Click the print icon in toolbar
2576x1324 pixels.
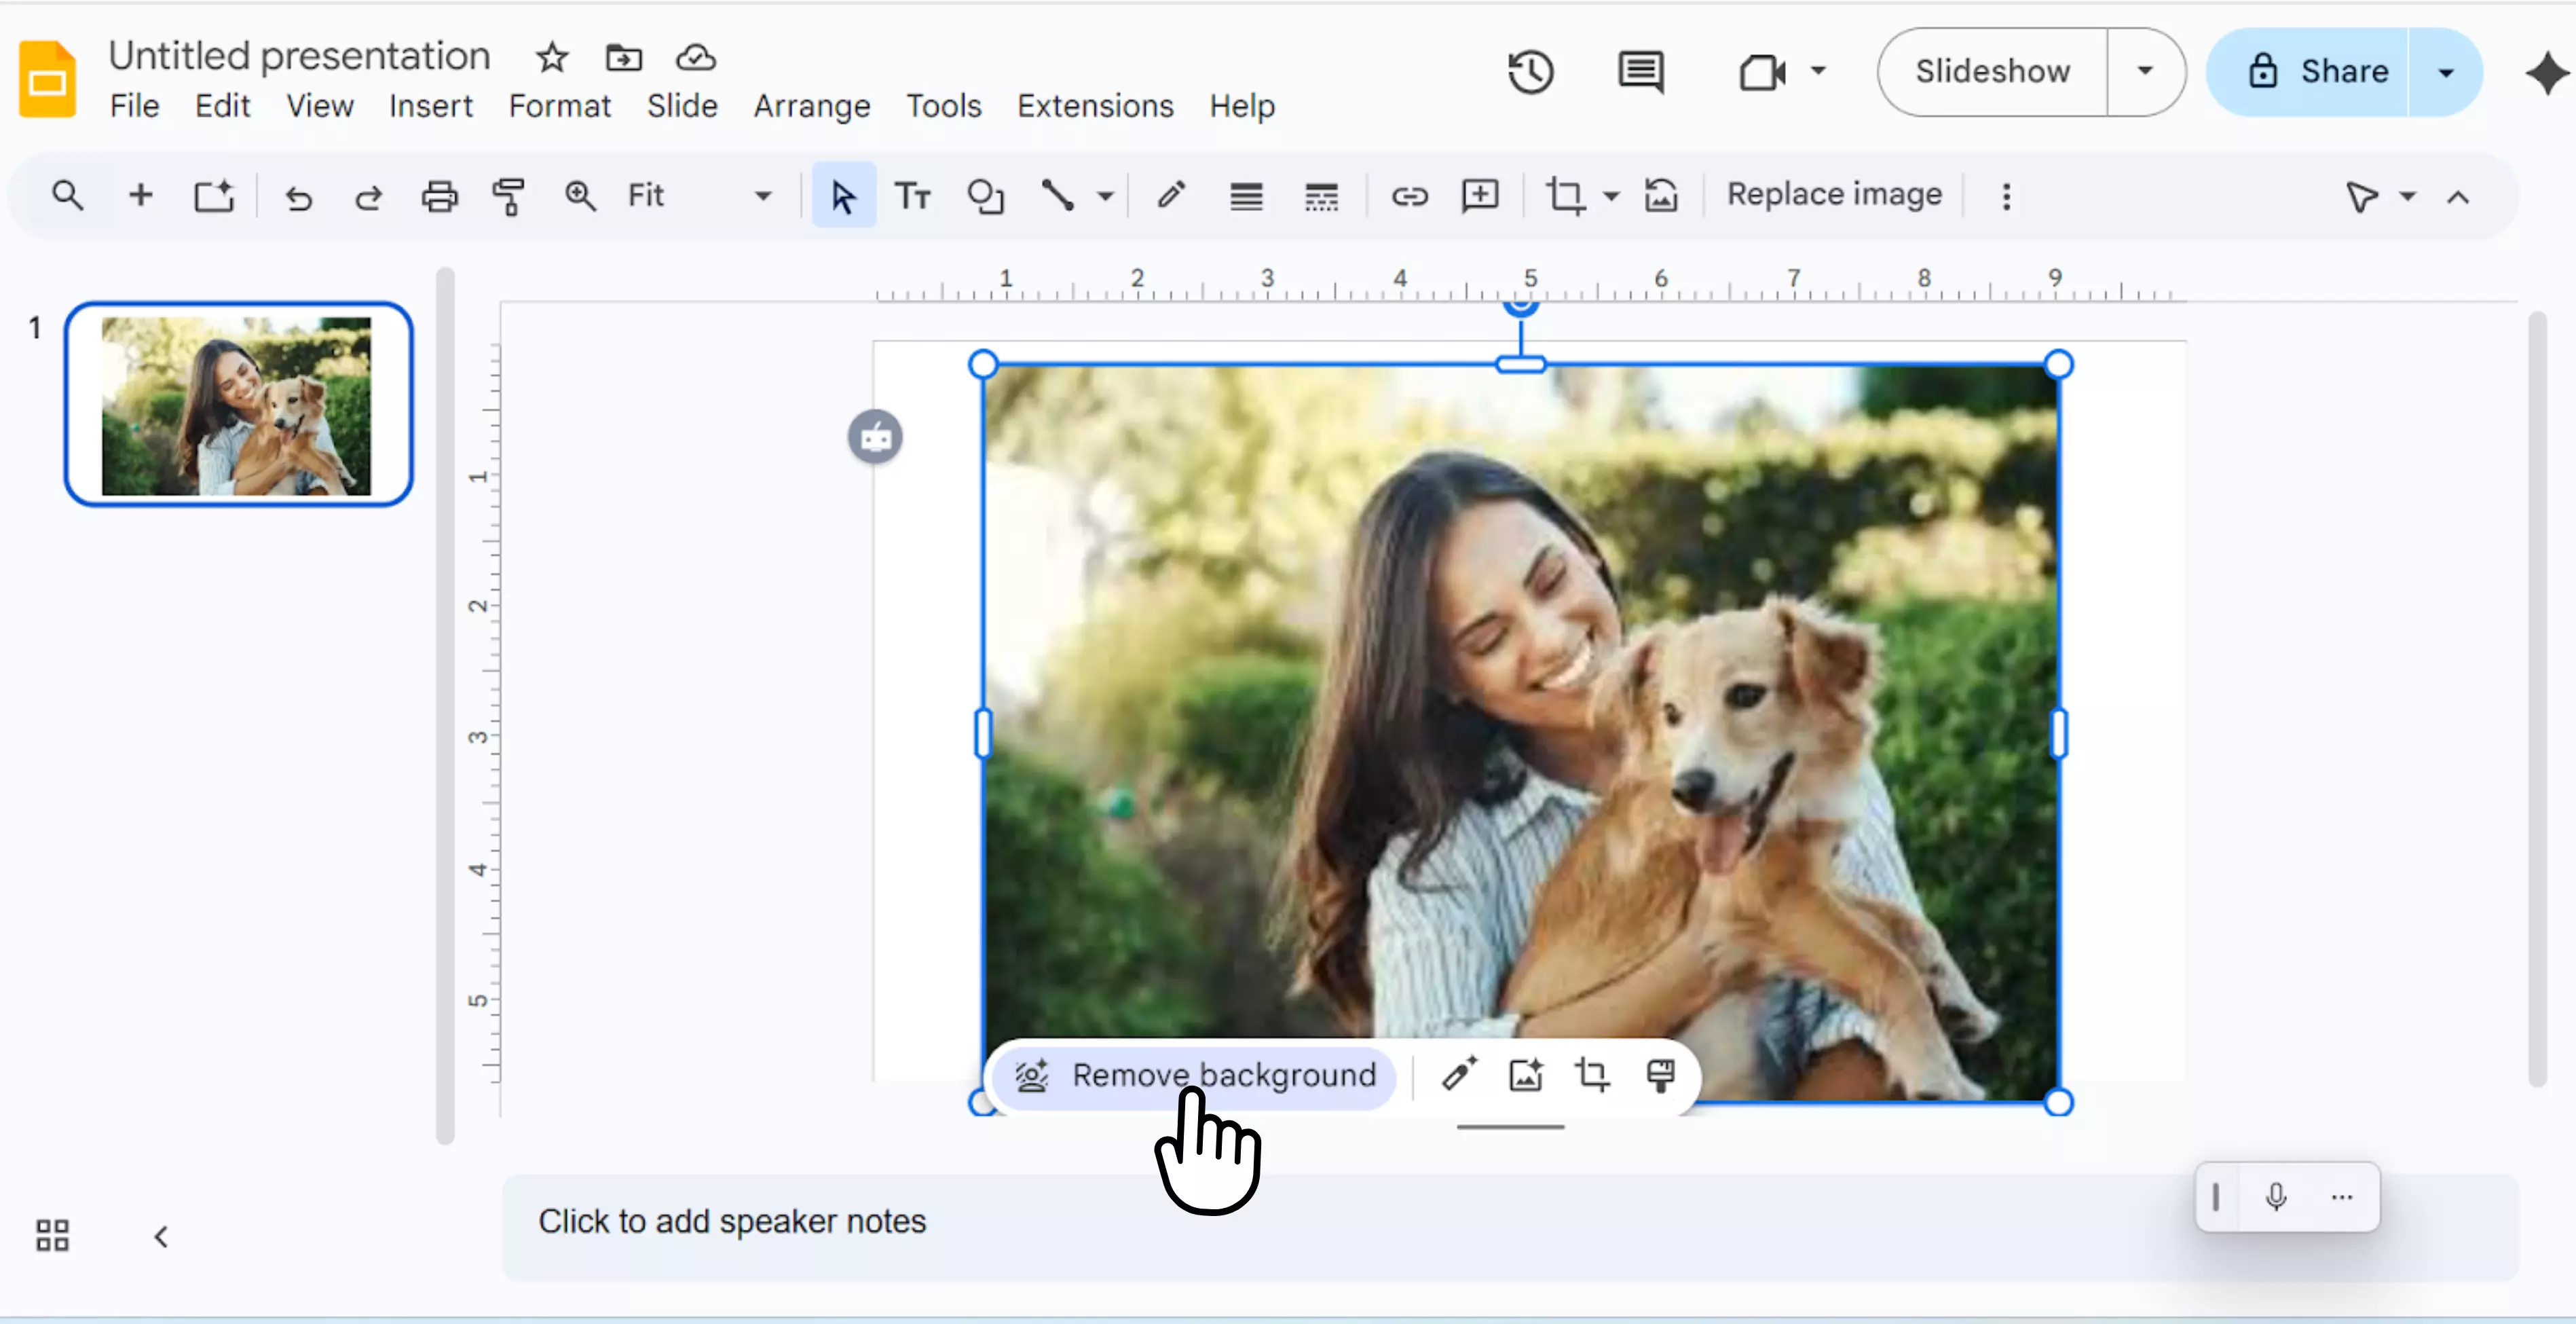tap(439, 196)
